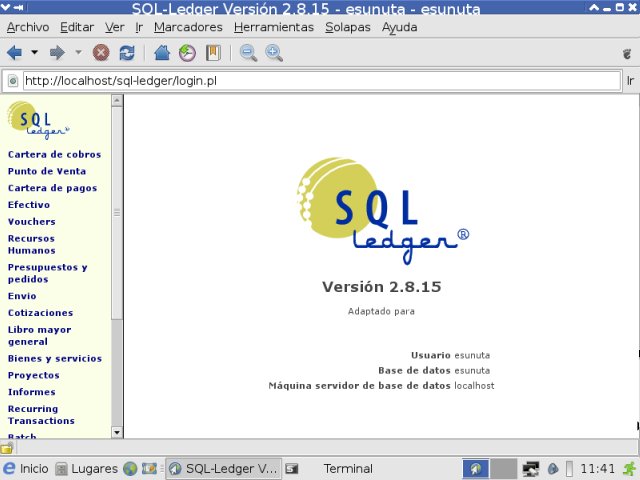This screenshot has height=480, width=640.
Task: Open Bienes y servicios in sidebar
Action: click(55, 358)
